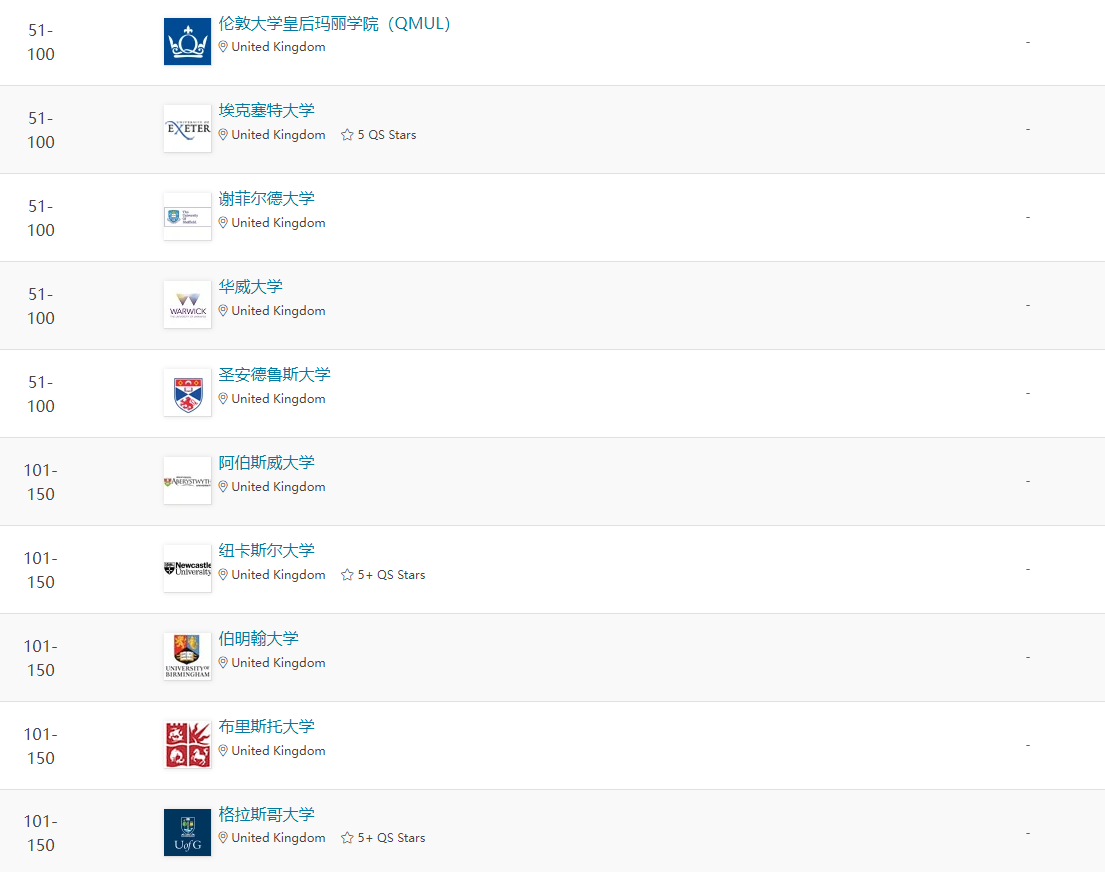Click "United Kingdom" under 纽卡斯尔大学
1105x872 pixels.
[278, 575]
